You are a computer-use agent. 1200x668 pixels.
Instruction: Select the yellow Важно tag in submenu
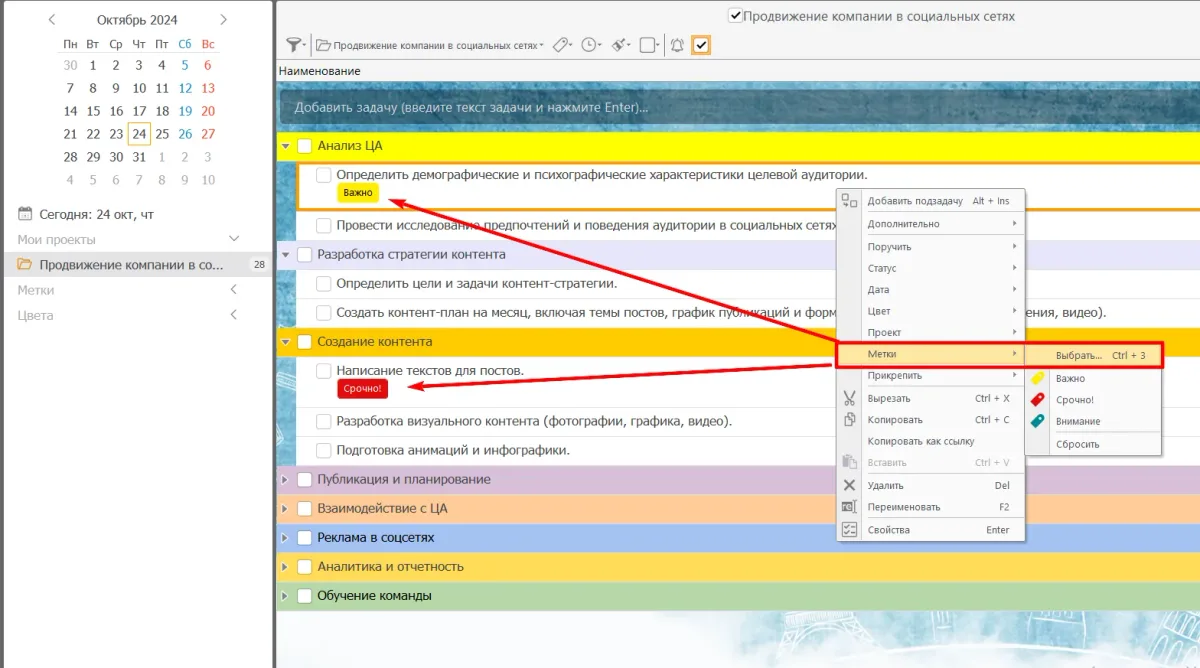point(1070,379)
